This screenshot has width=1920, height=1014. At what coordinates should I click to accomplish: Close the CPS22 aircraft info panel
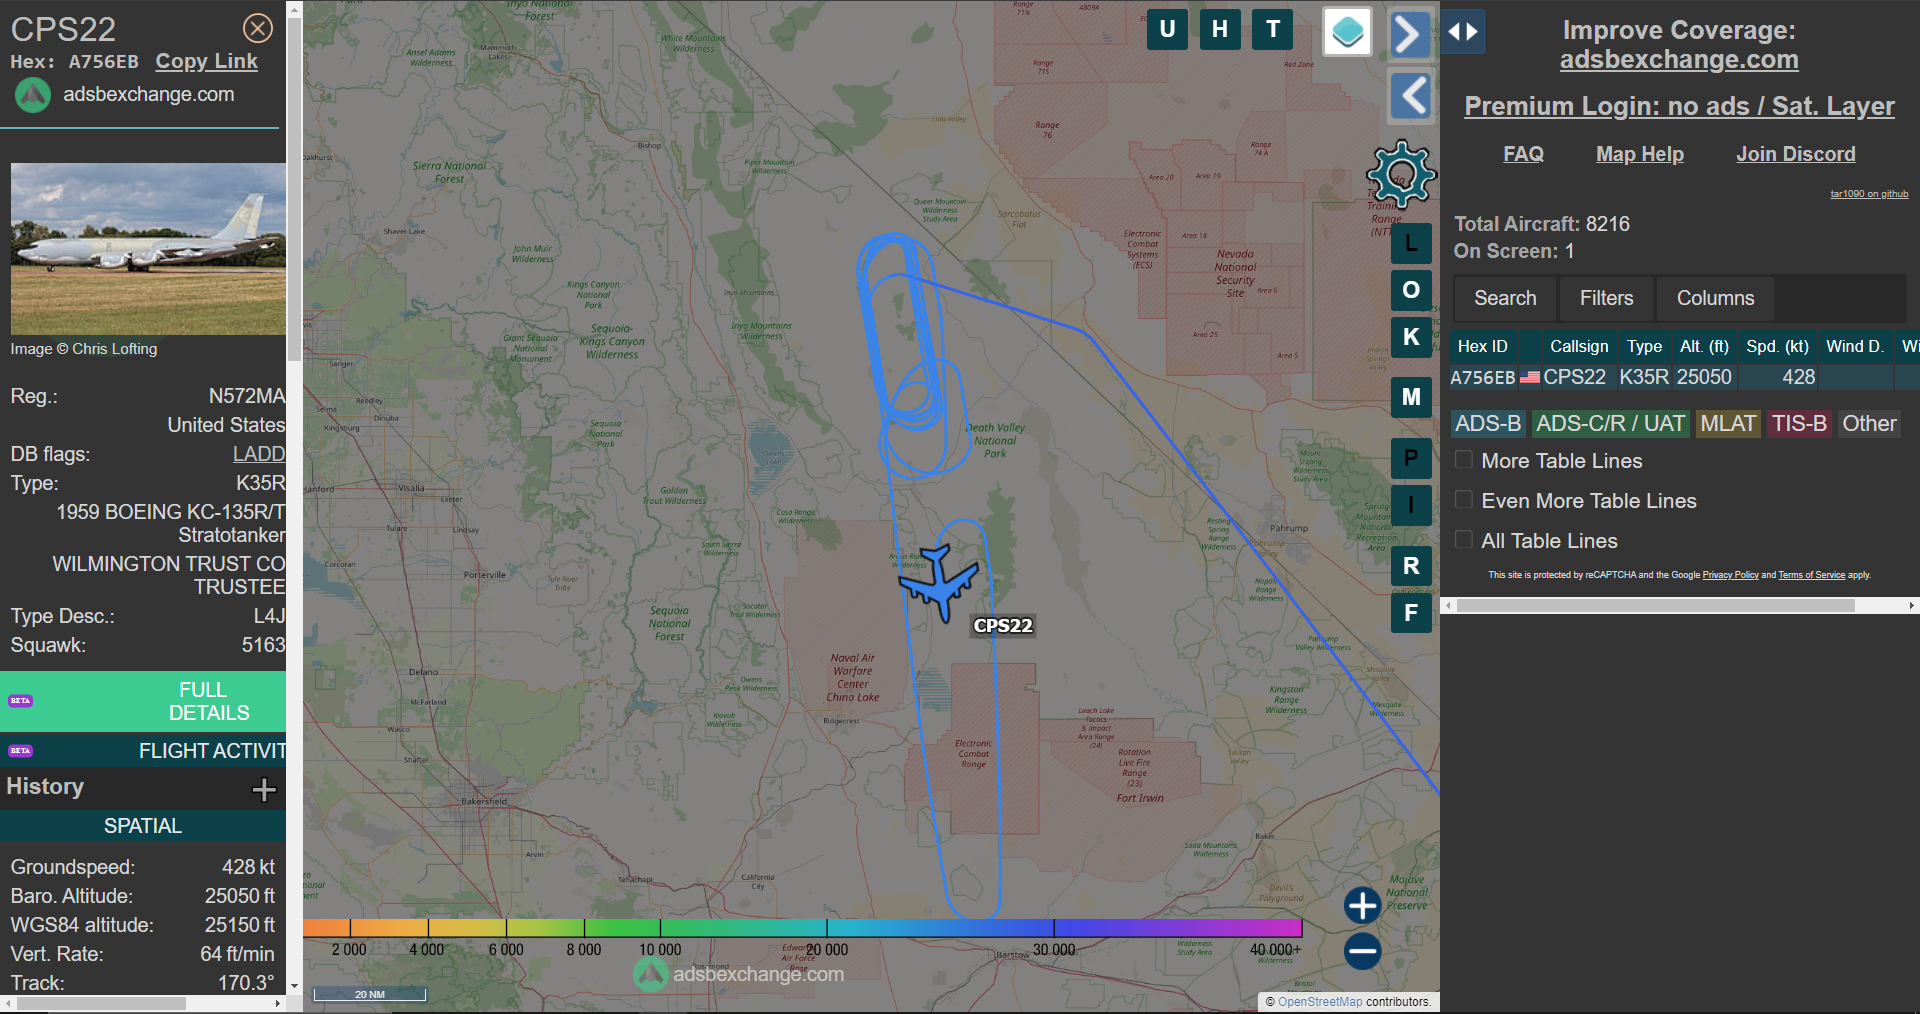(x=258, y=28)
